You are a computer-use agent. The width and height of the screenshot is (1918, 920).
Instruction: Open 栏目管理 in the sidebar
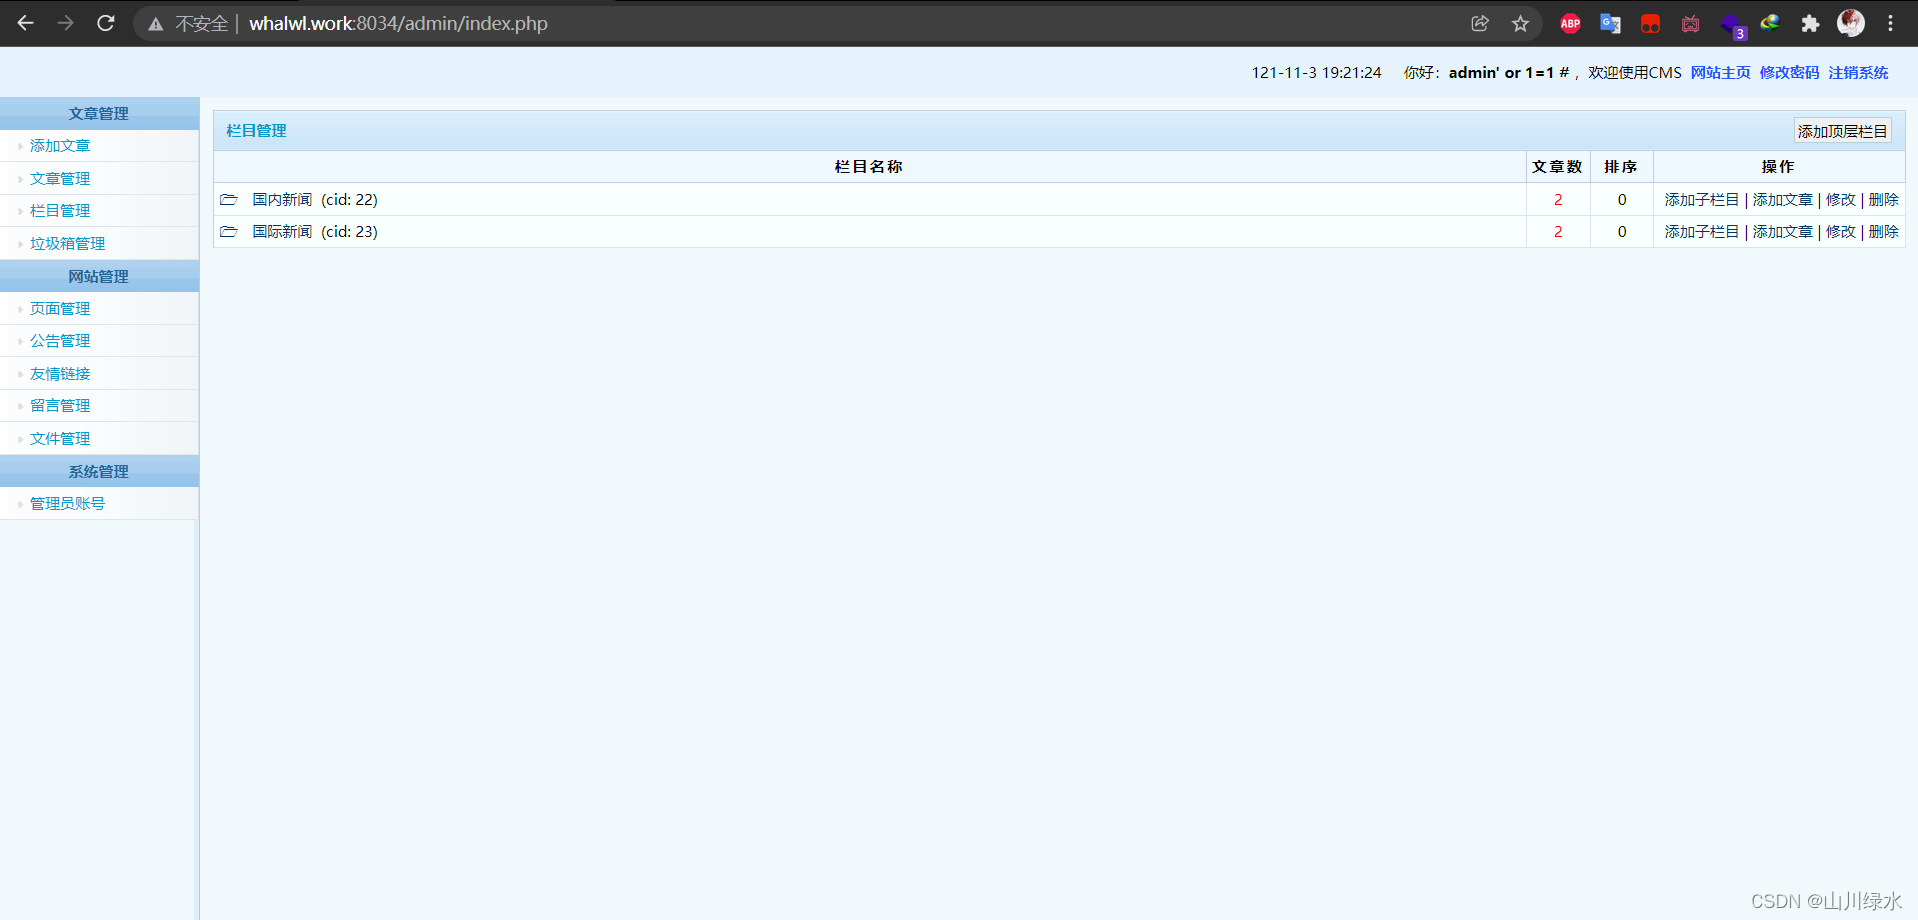[x=60, y=211]
